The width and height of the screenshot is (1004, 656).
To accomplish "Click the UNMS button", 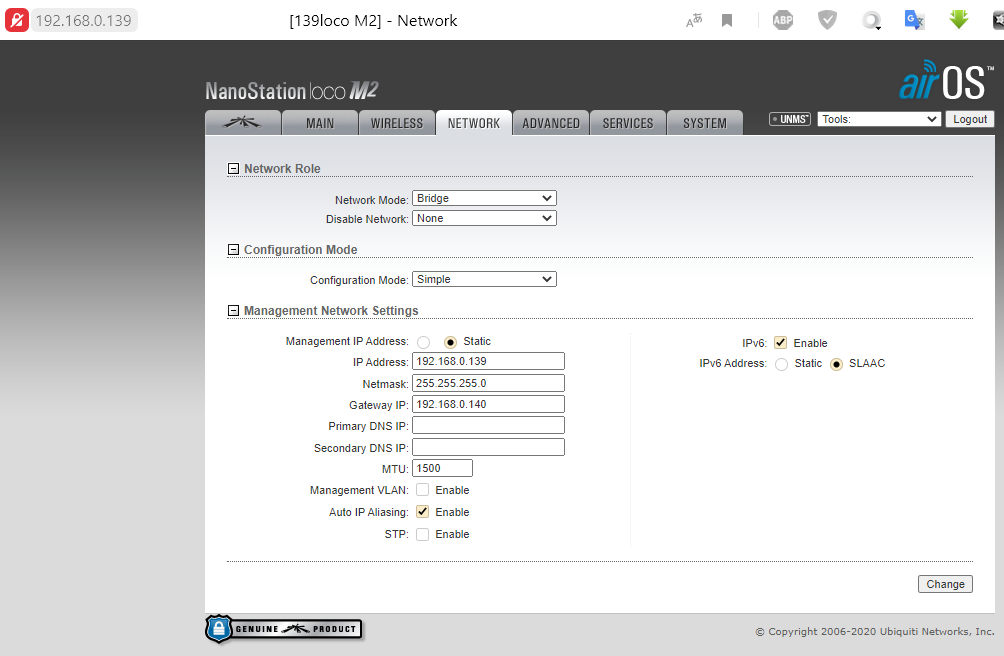I will coord(790,119).
